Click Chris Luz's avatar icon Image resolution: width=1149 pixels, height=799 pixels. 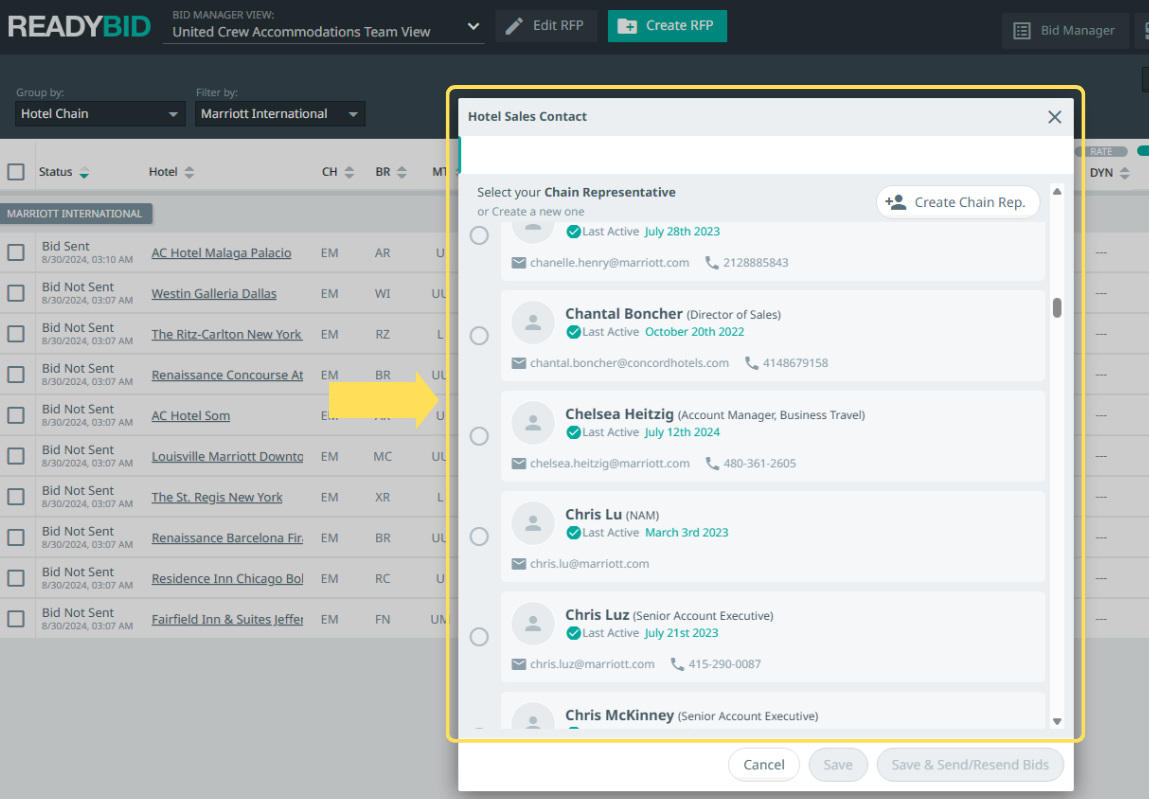click(x=533, y=623)
